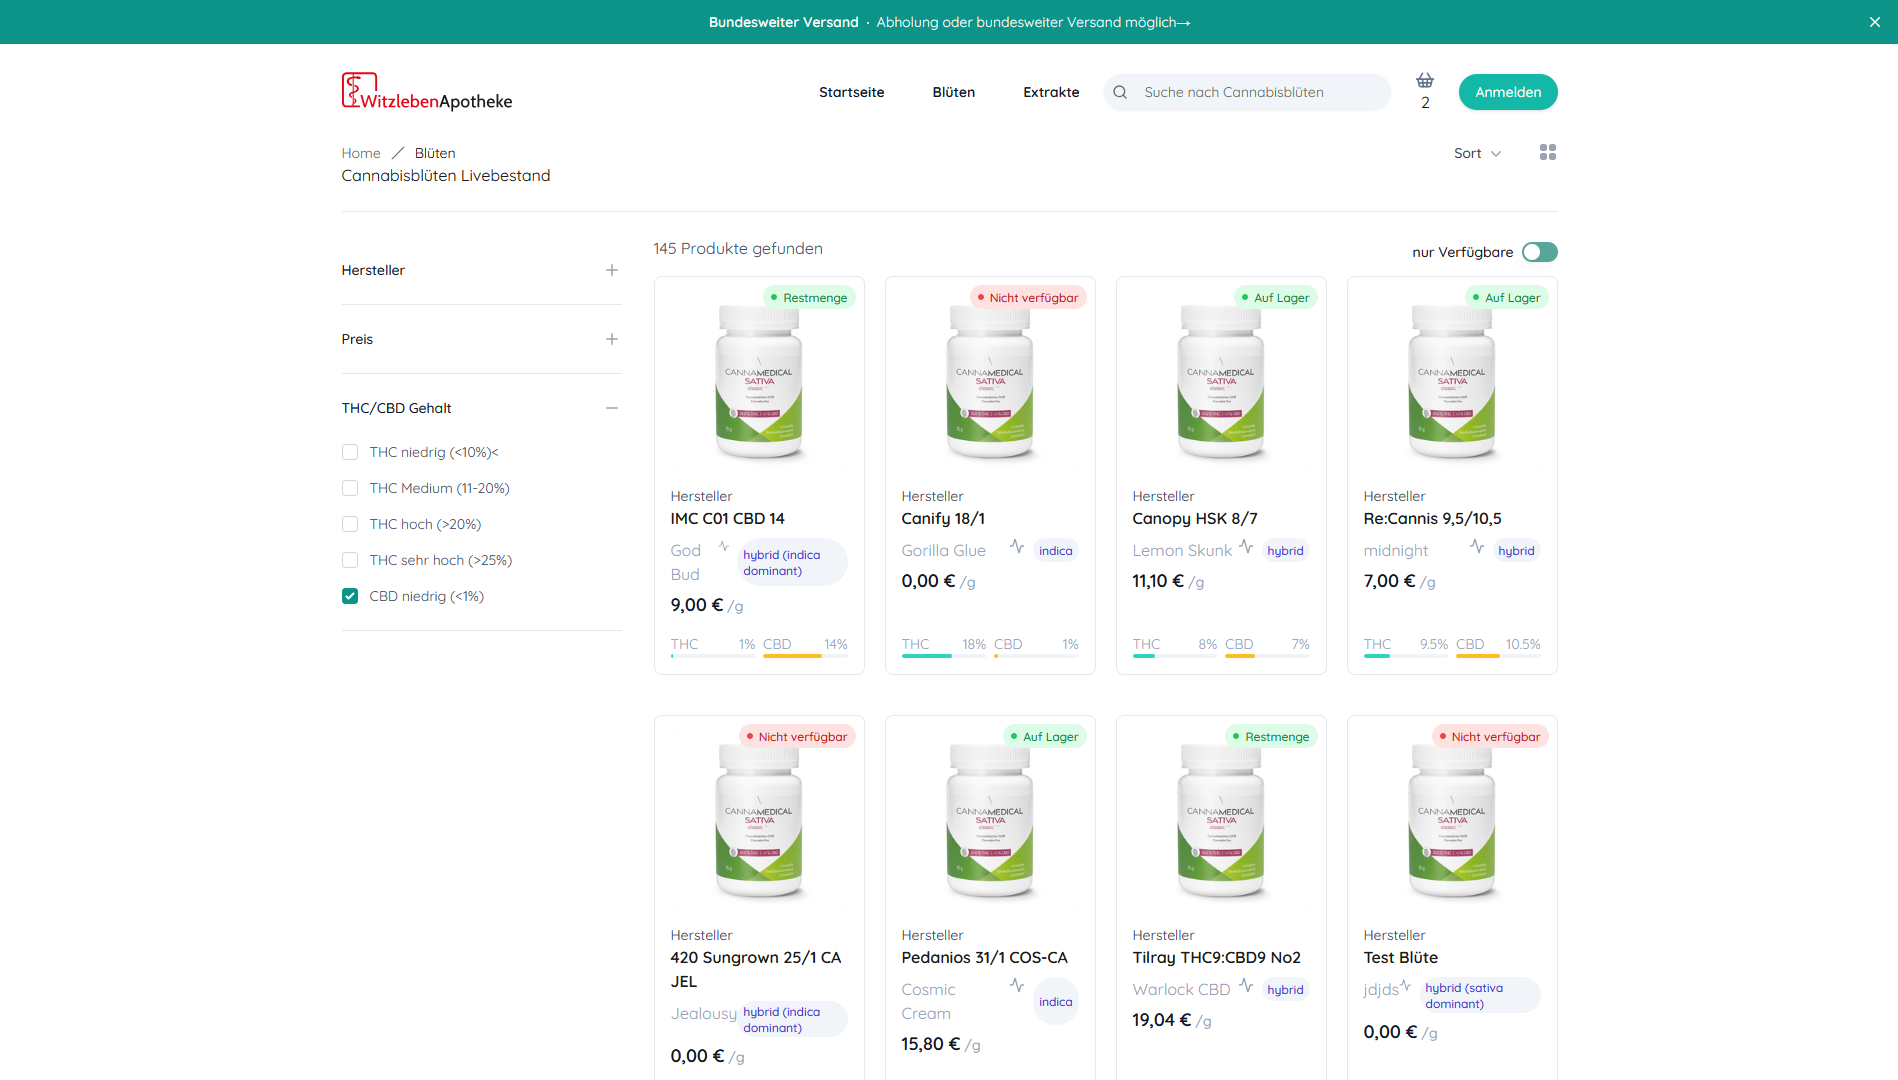Click Nicht verfügbar badge on Canify card
This screenshot has height=1080, width=1898.
pyautogui.click(x=1028, y=297)
